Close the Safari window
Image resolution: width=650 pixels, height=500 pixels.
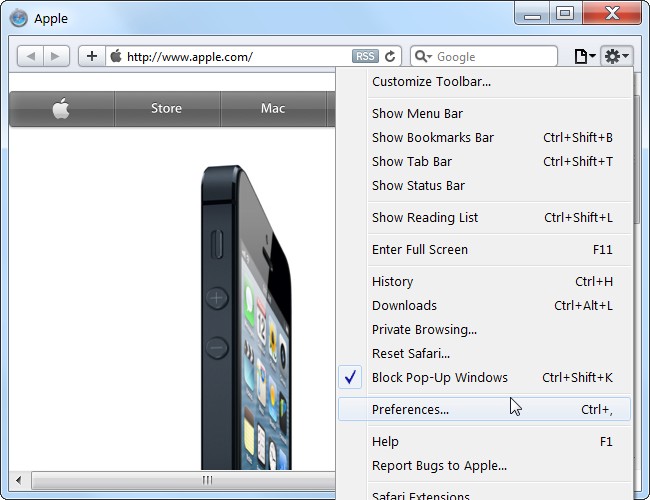612,13
